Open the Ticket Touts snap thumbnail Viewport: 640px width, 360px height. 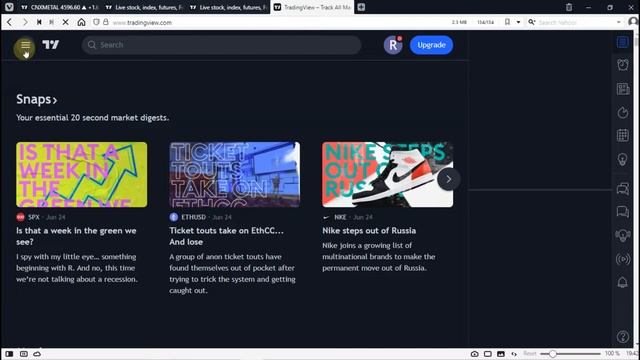pos(235,175)
